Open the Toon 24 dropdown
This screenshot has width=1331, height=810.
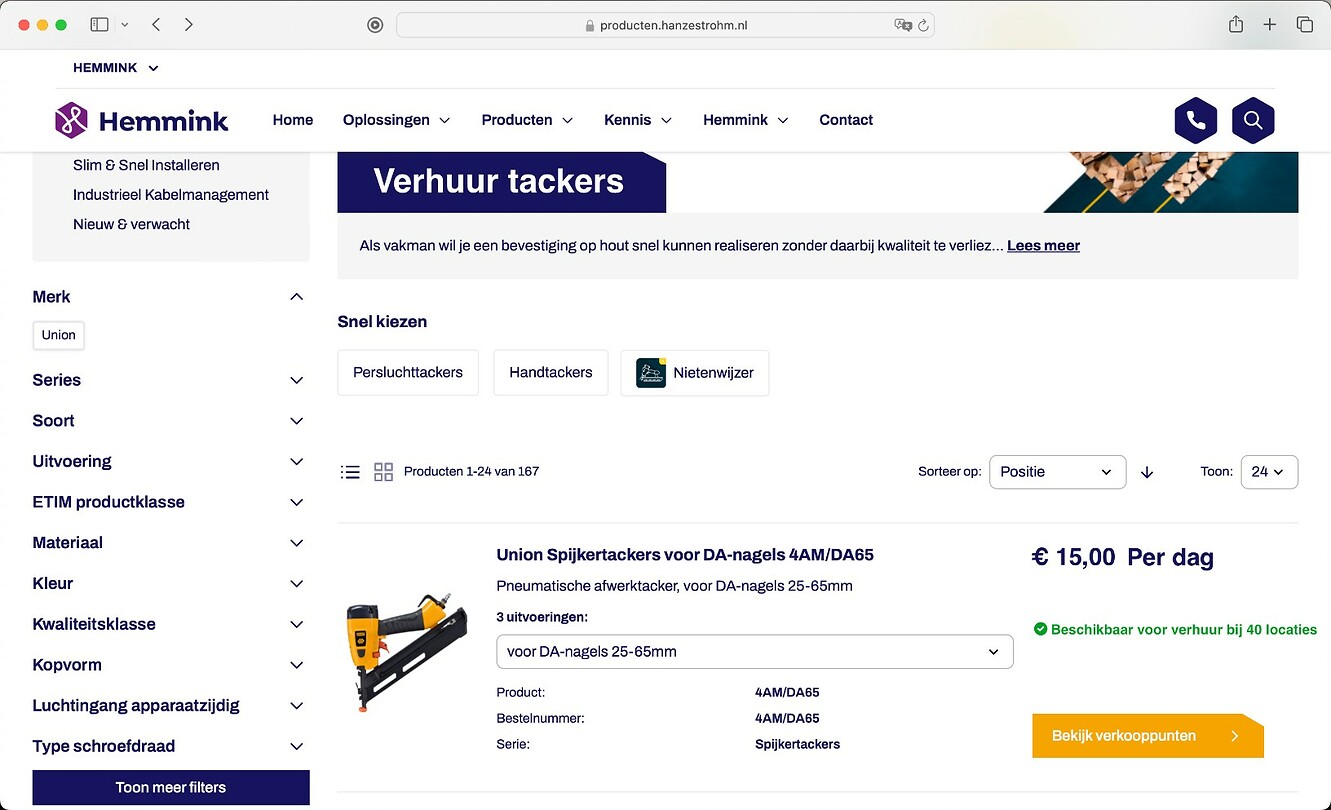1269,472
